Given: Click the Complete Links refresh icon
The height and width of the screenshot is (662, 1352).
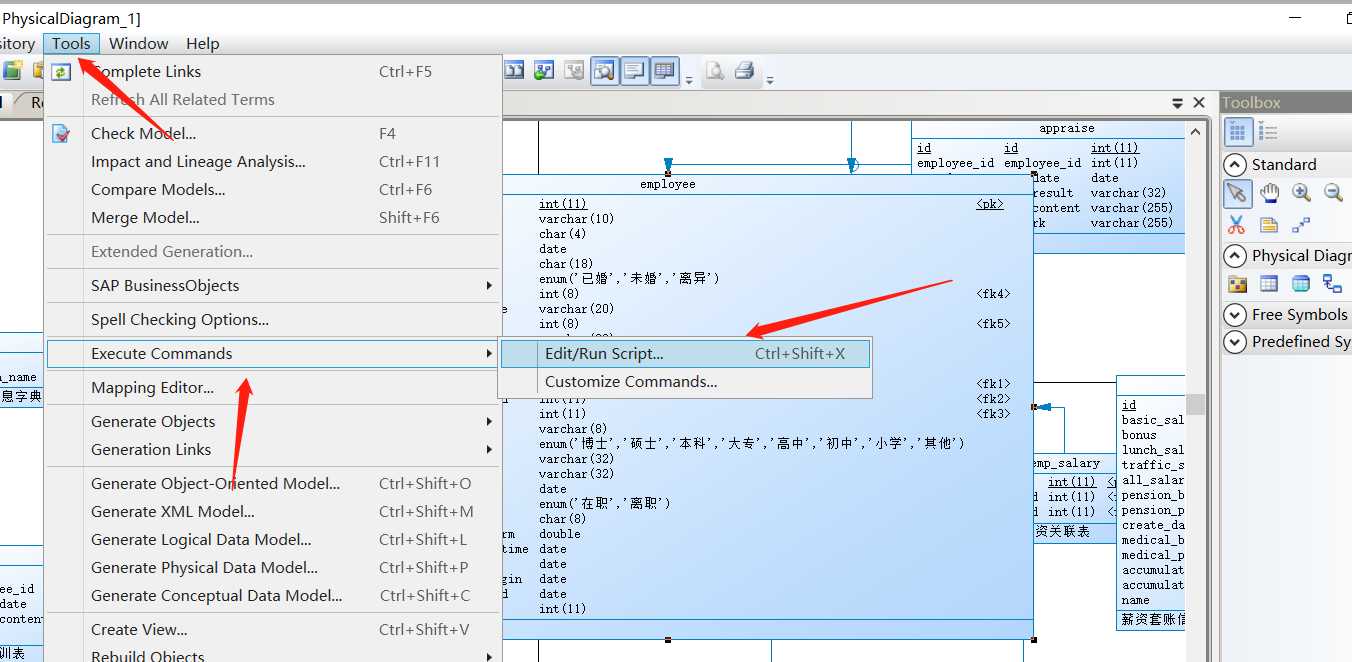Looking at the screenshot, I should (x=62, y=72).
